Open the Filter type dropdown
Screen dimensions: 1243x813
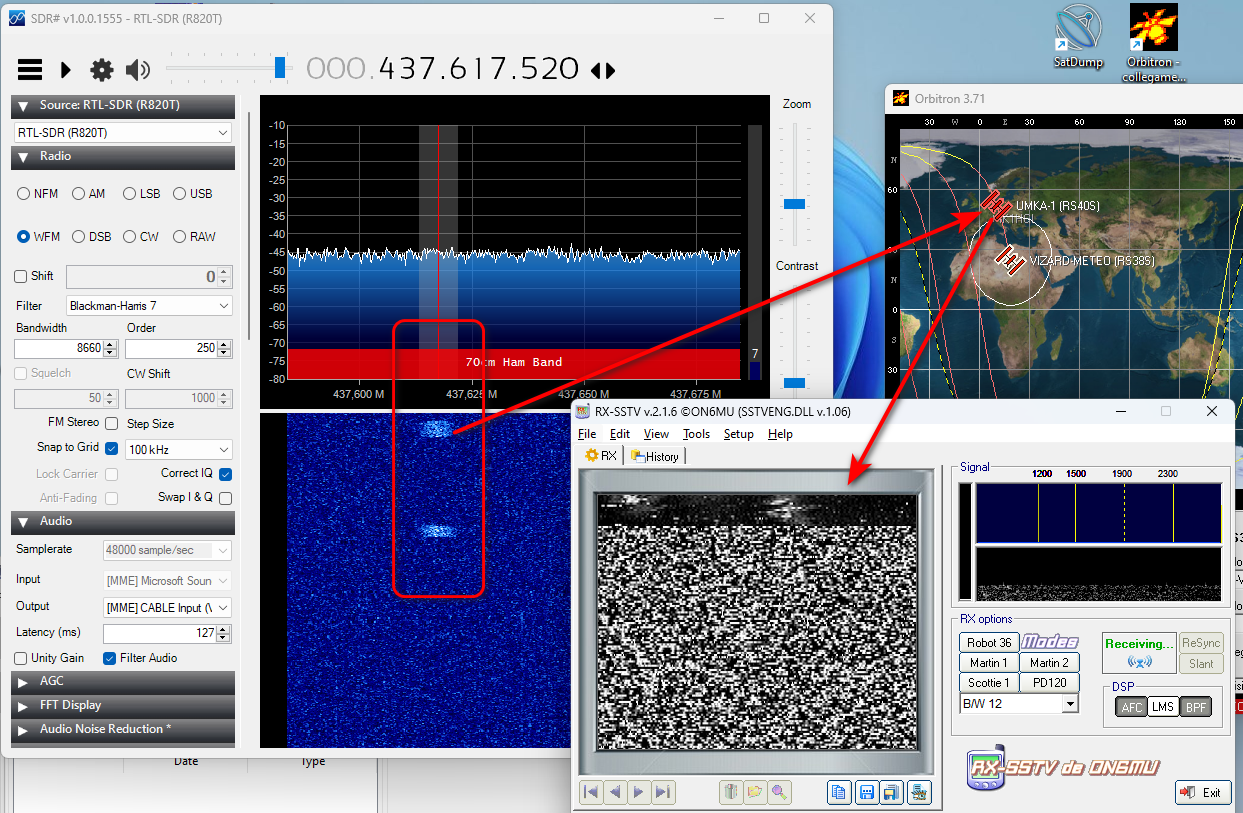[150, 305]
